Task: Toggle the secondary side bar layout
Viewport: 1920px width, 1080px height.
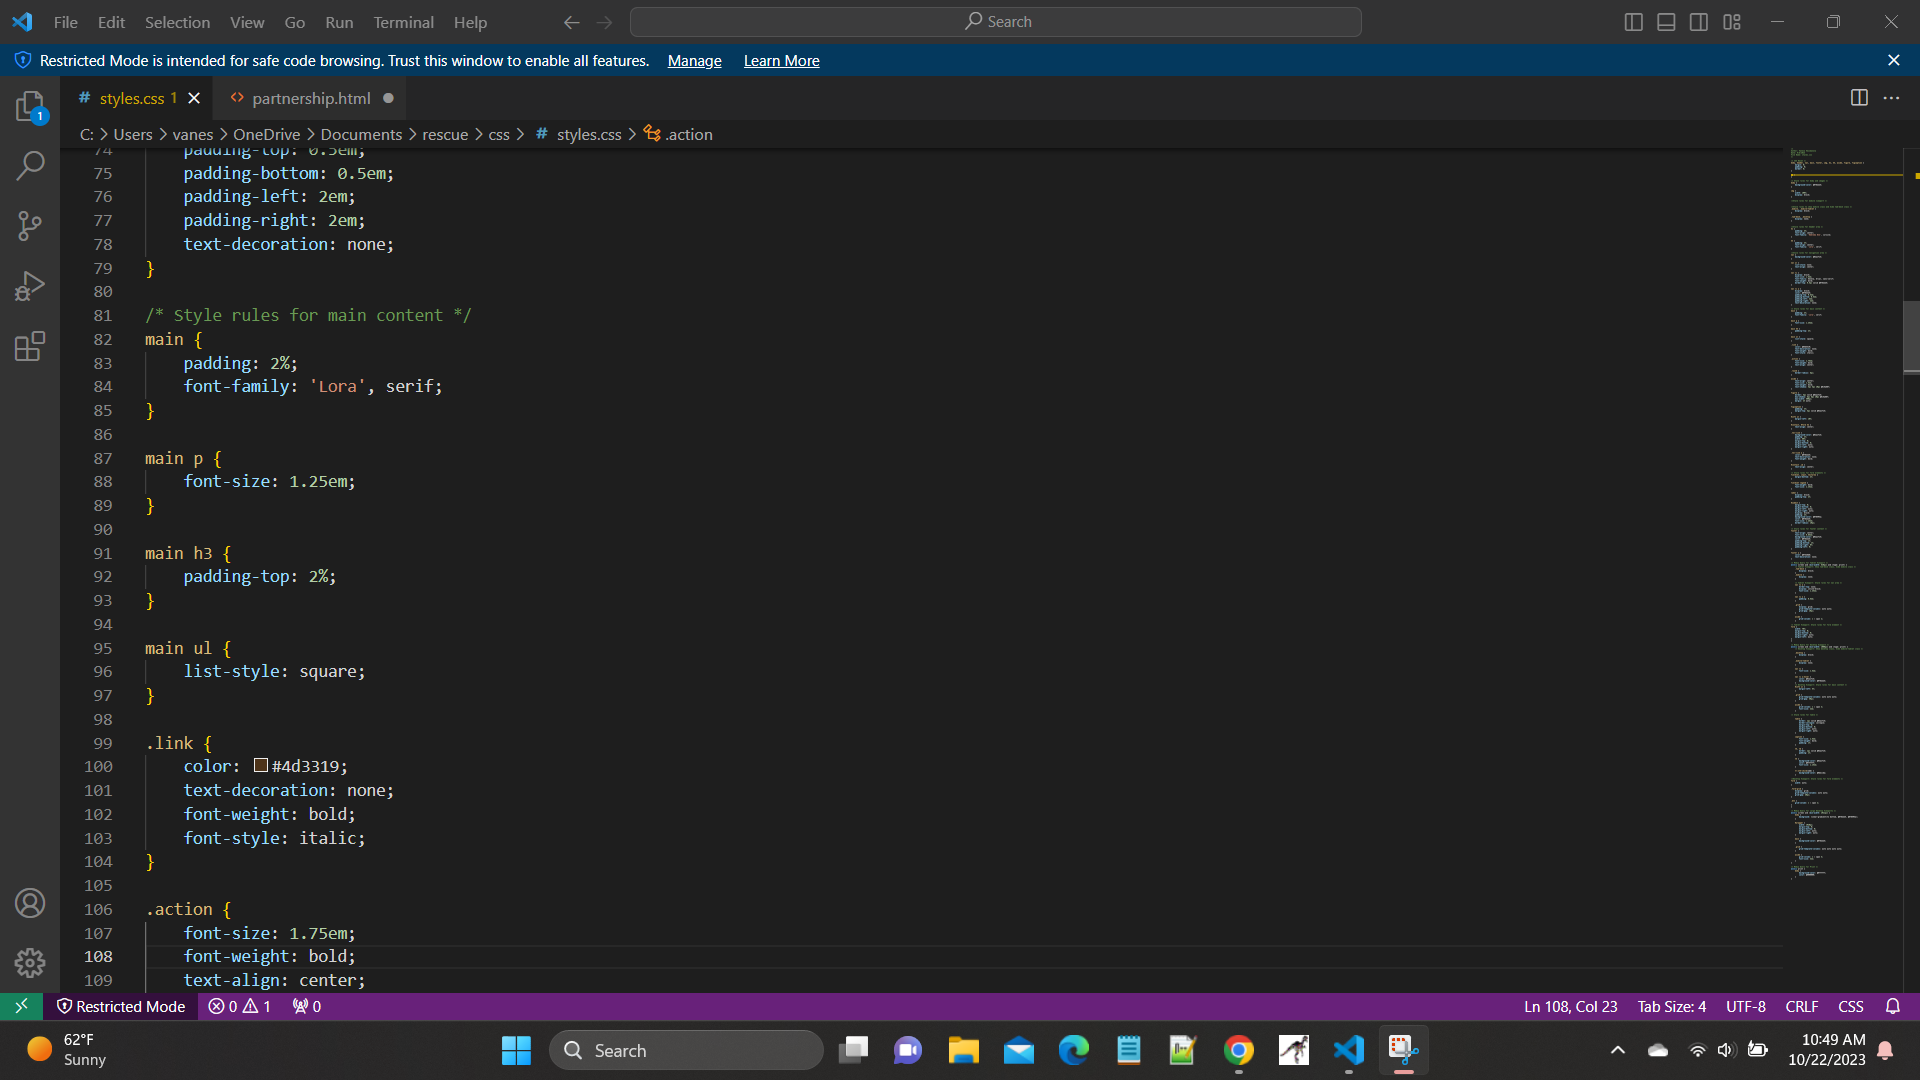Action: click(x=1699, y=22)
